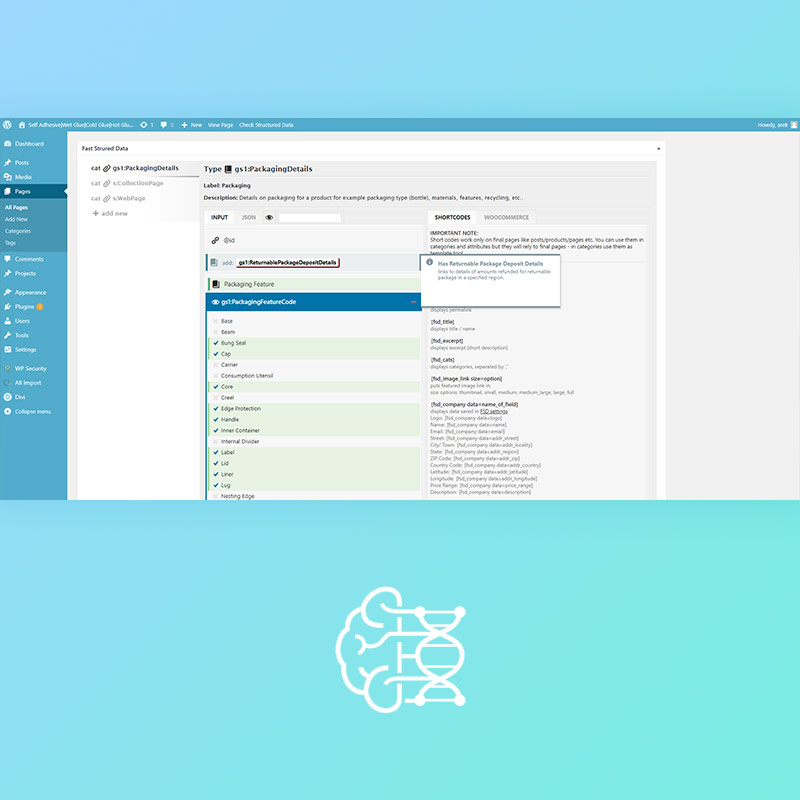The height and width of the screenshot is (800, 800).
Task: Select s:WebPage category row
Action: click(x=118, y=198)
